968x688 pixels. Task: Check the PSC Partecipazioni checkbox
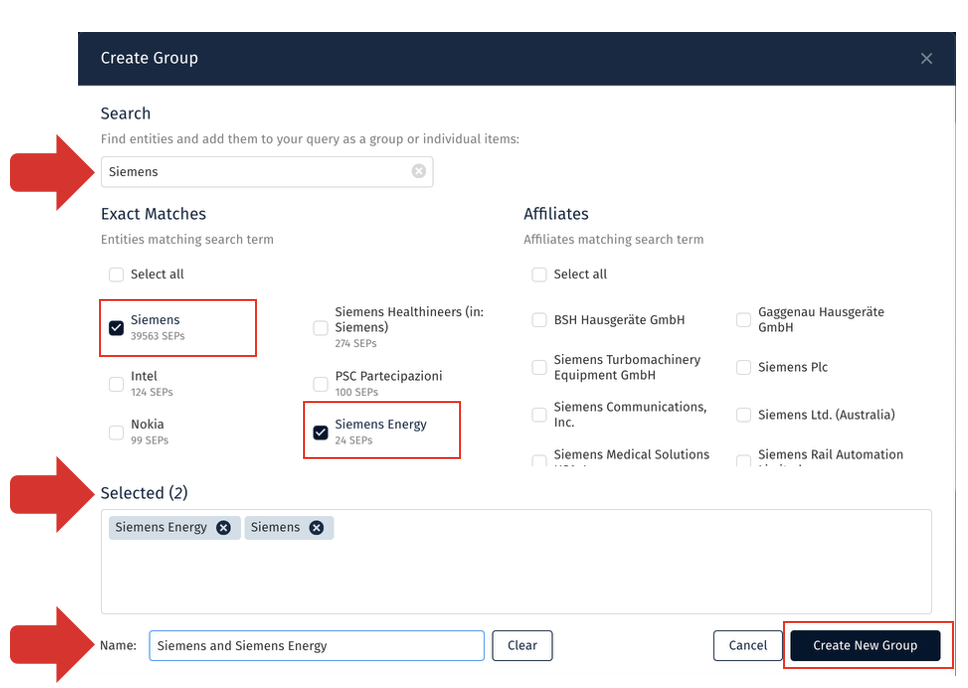[320, 384]
